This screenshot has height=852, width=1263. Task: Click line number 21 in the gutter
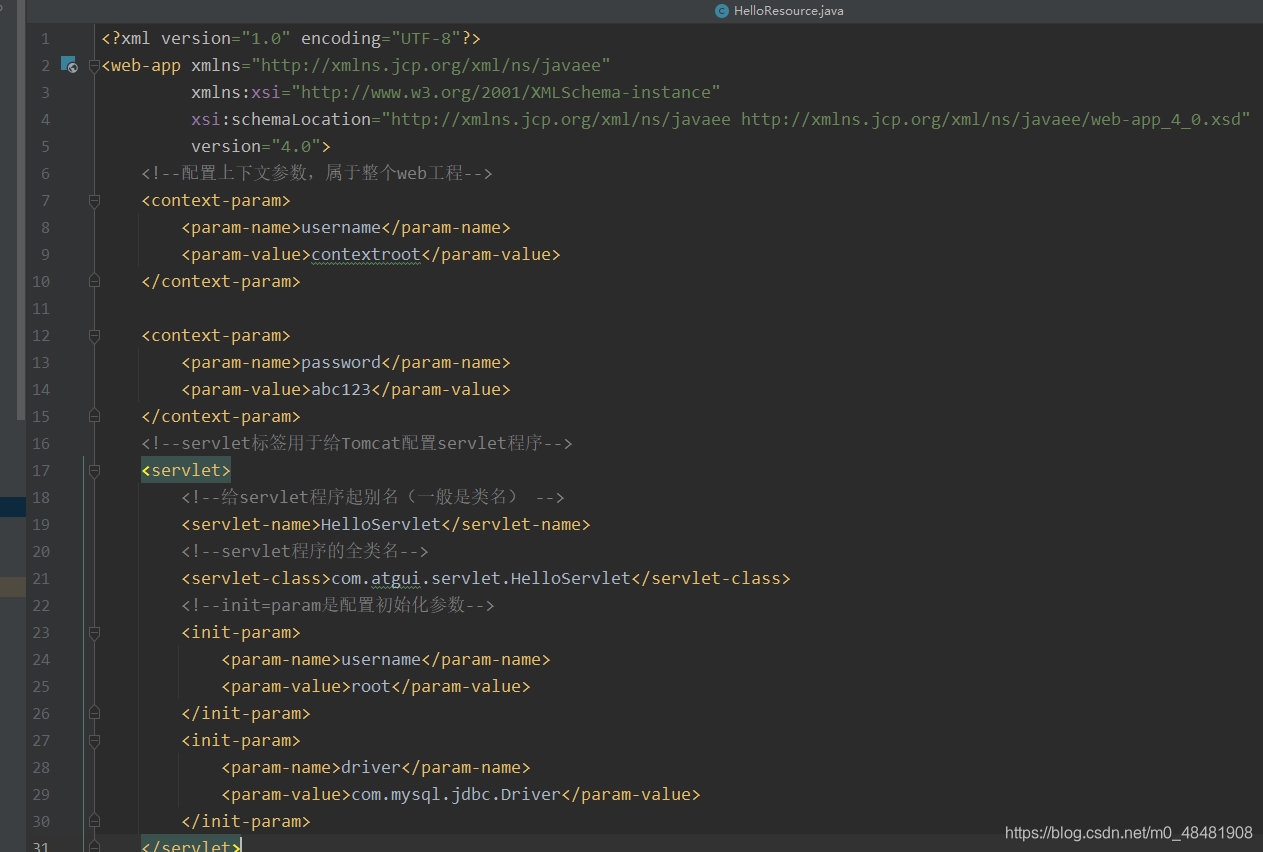pos(41,578)
